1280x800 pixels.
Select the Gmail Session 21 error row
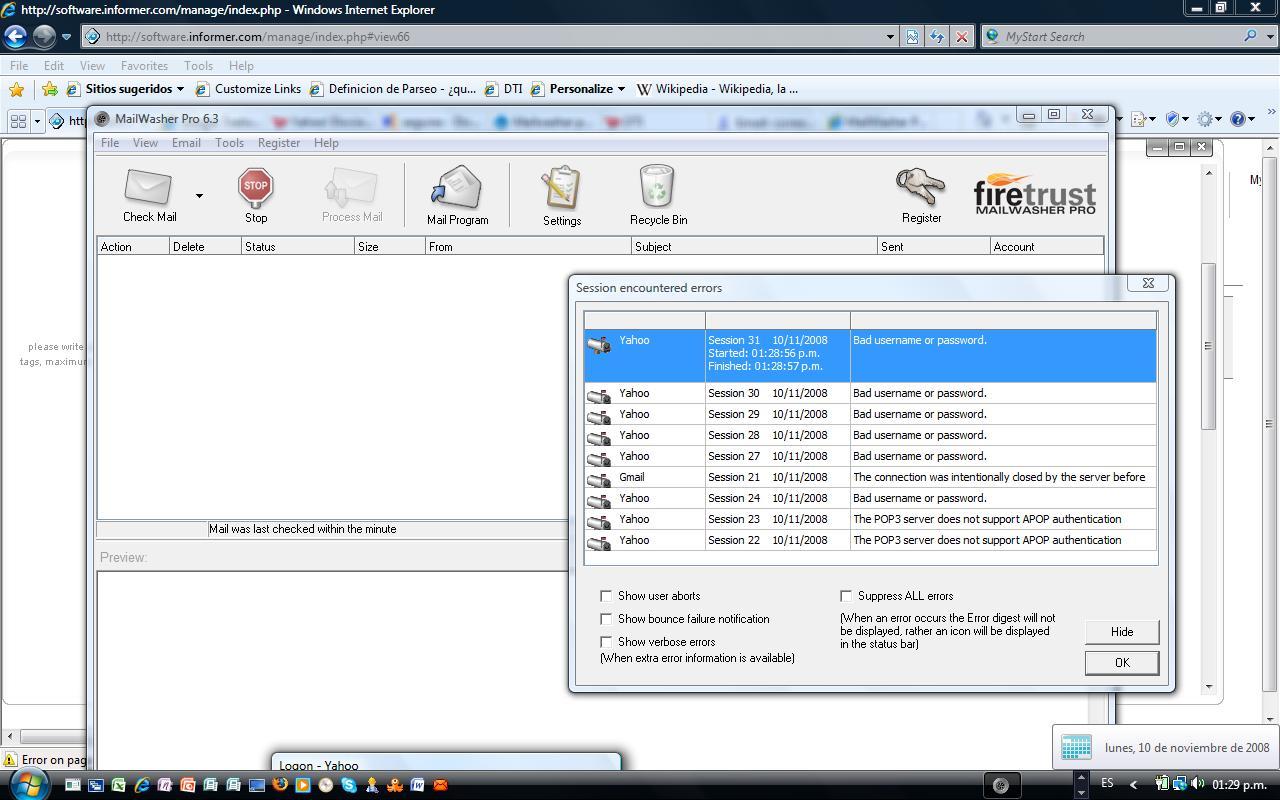tap(870, 477)
